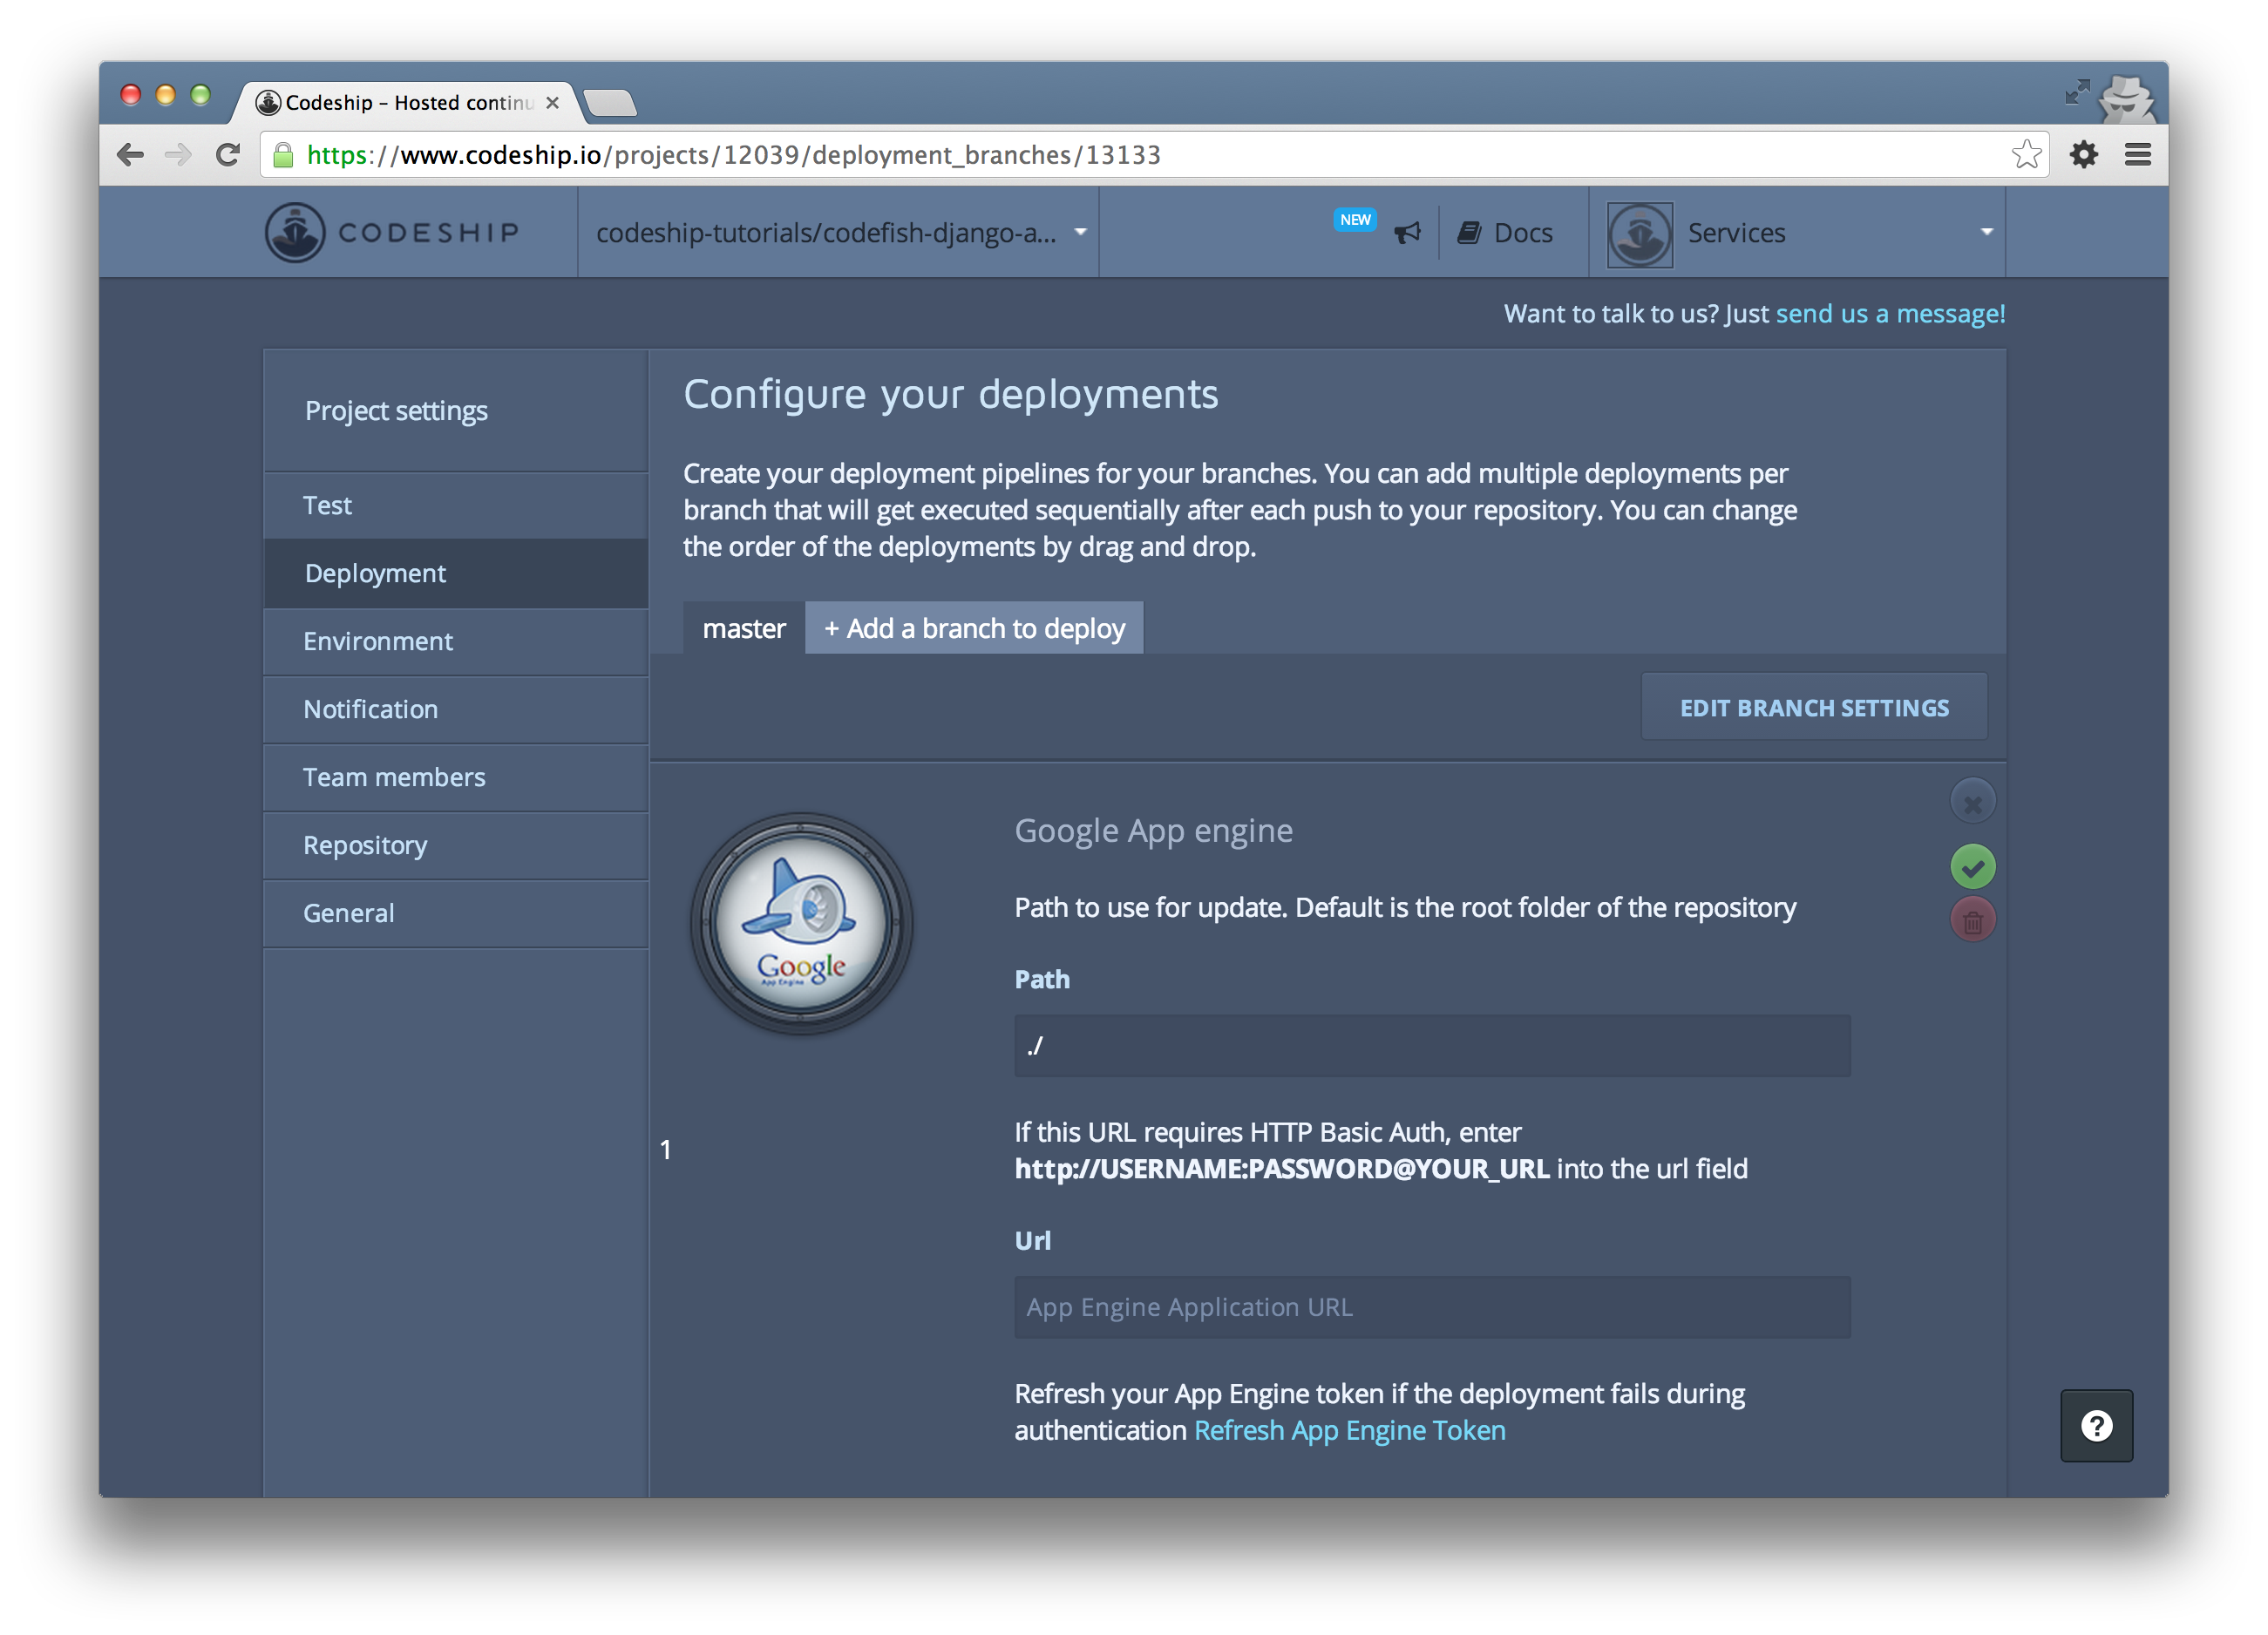Image resolution: width=2268 pixels, height=1635 pixels.
Task: Click the Codeship logo icon
Action: pos(295,233)
